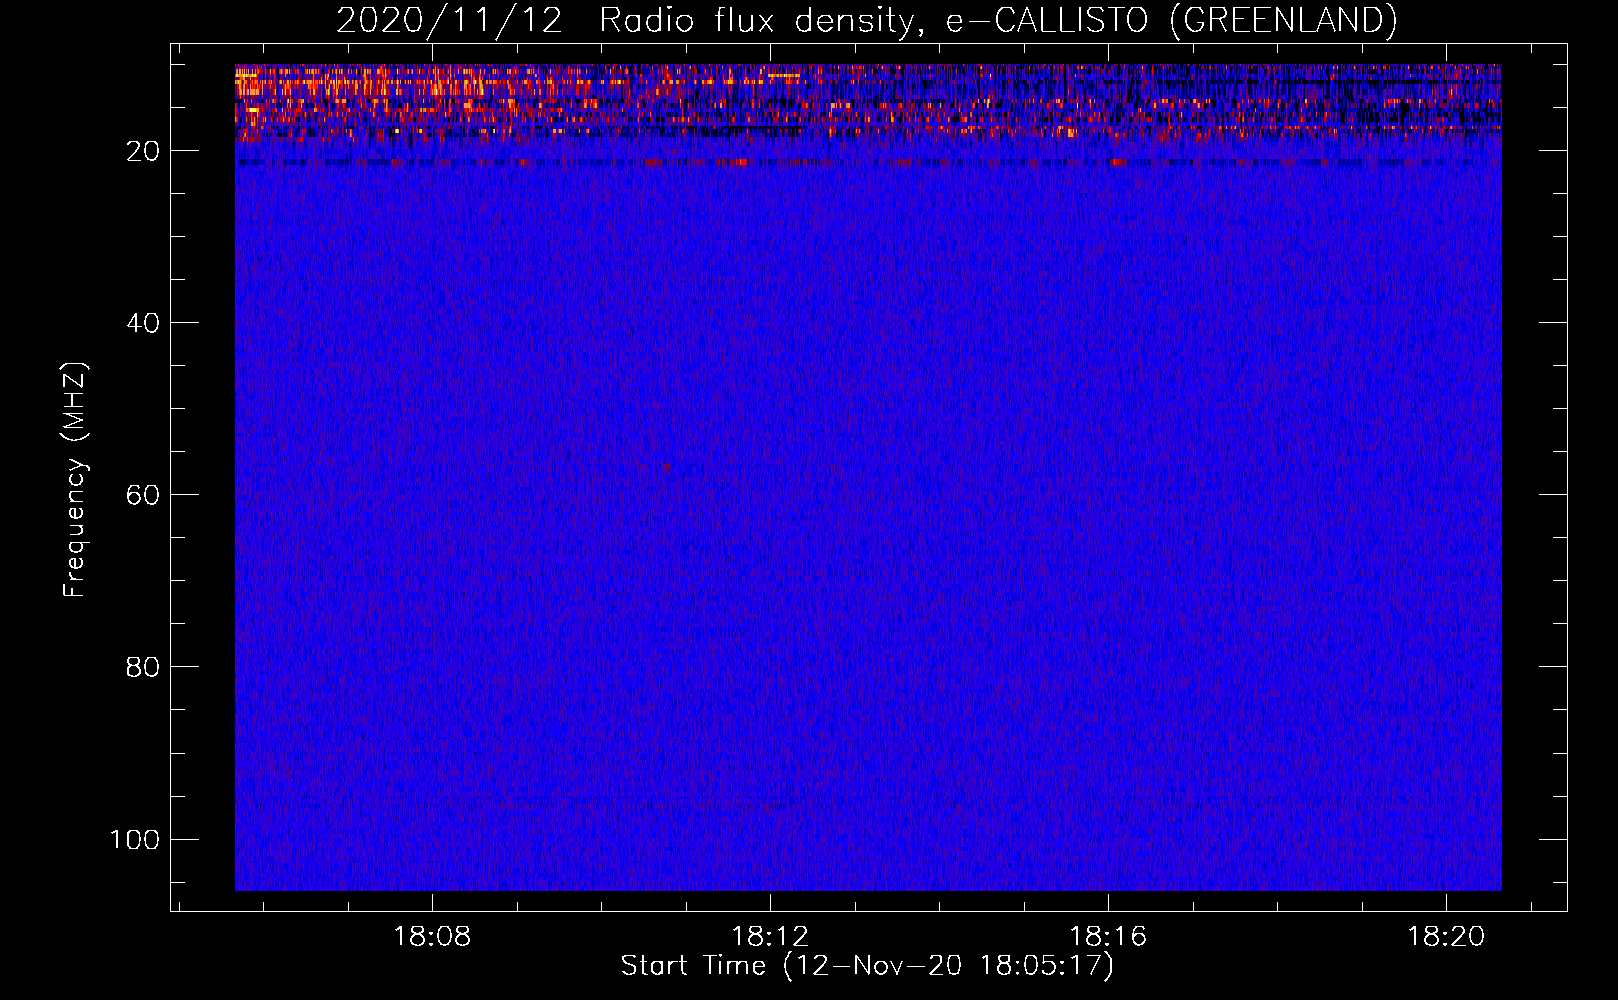The height and width of the screenshot is (1000, 1618).
Task: Click the 60 MHz frequency tick label
Action: coord(143,495)
